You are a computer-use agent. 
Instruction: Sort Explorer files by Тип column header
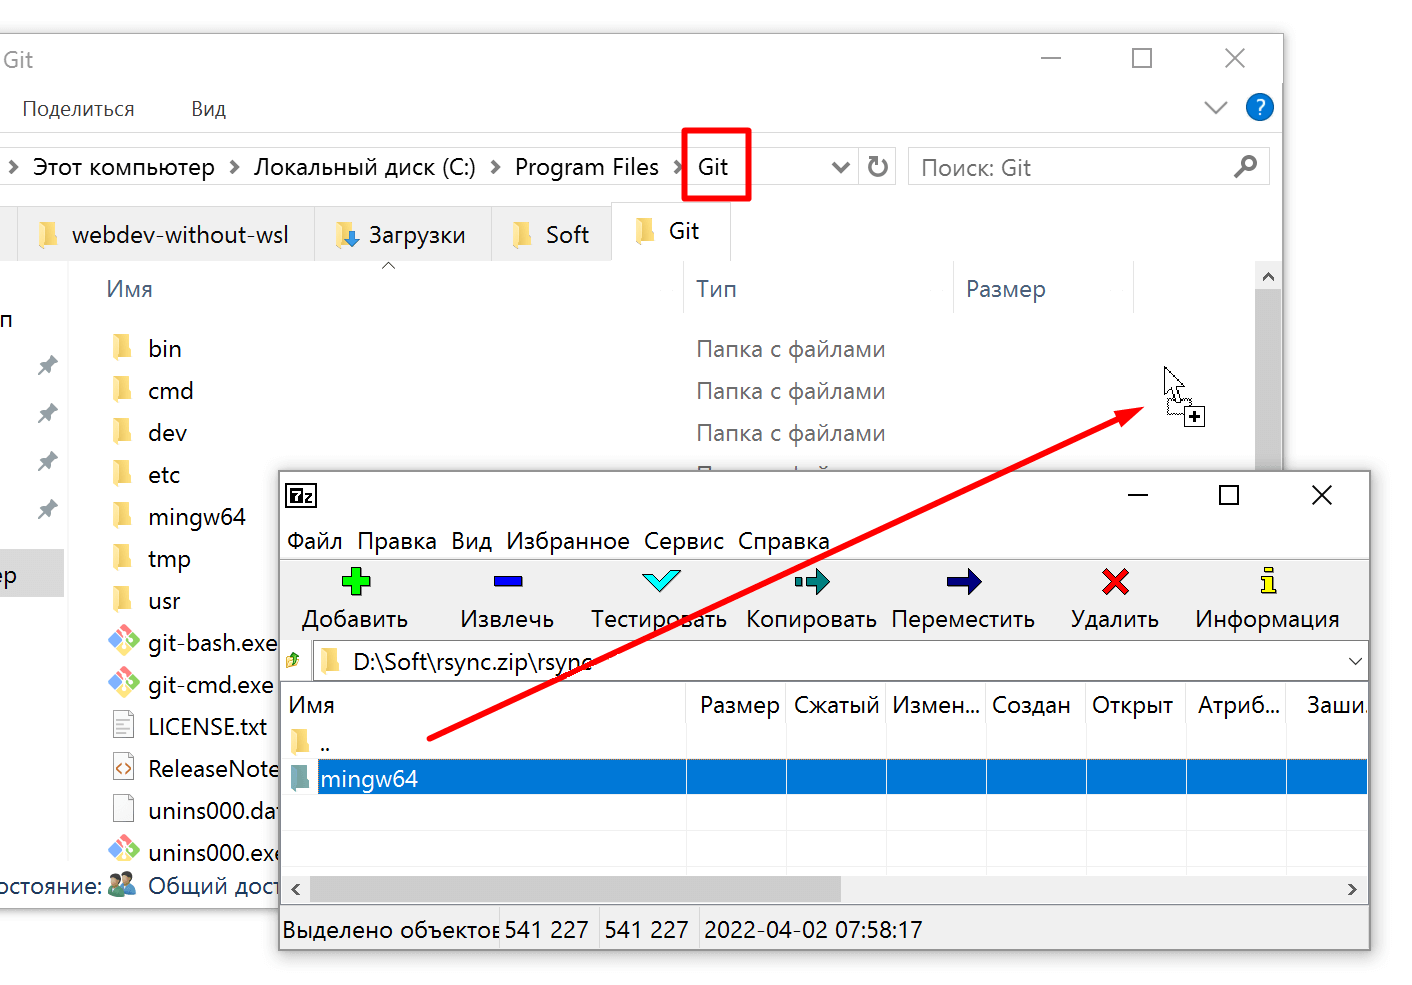pyautogui.click(x=717, y=289)
